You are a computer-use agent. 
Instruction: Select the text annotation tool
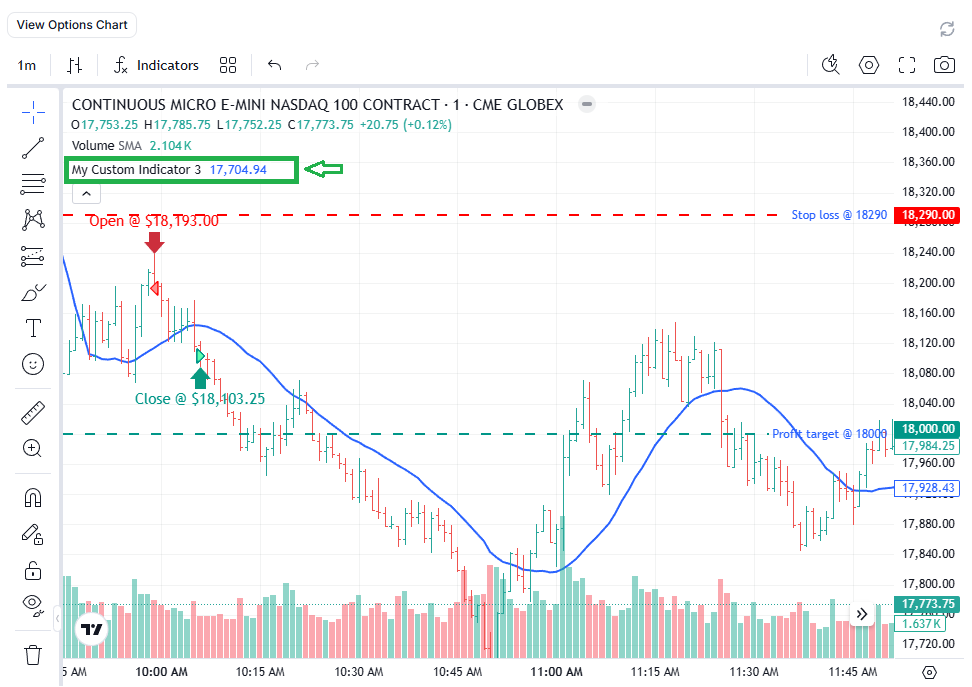[33, 328]
